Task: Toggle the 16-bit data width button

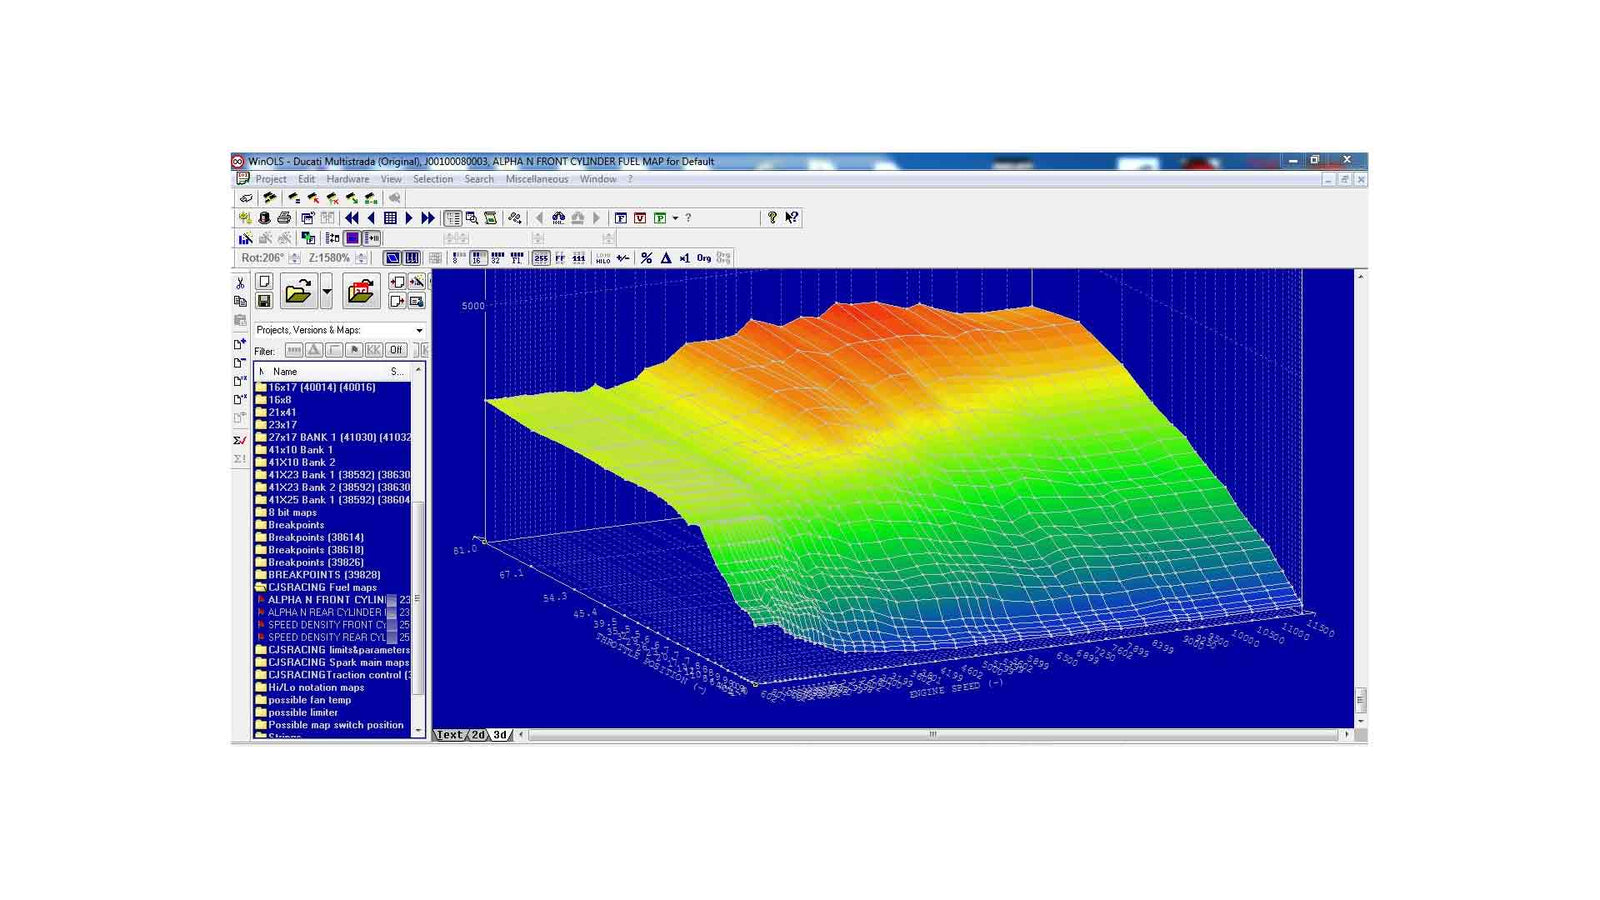Action: click(478, 258)
